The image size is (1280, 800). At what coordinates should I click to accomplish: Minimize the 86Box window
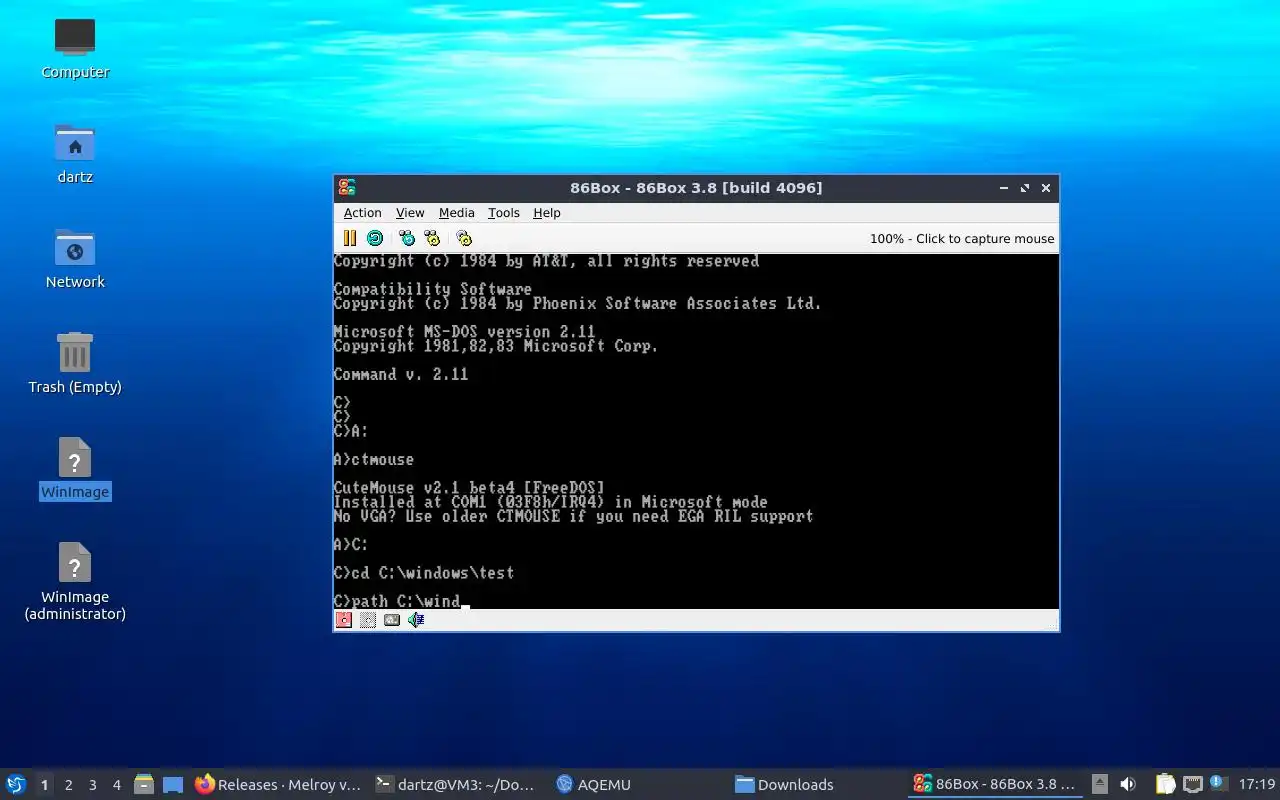pos(1004,188)
